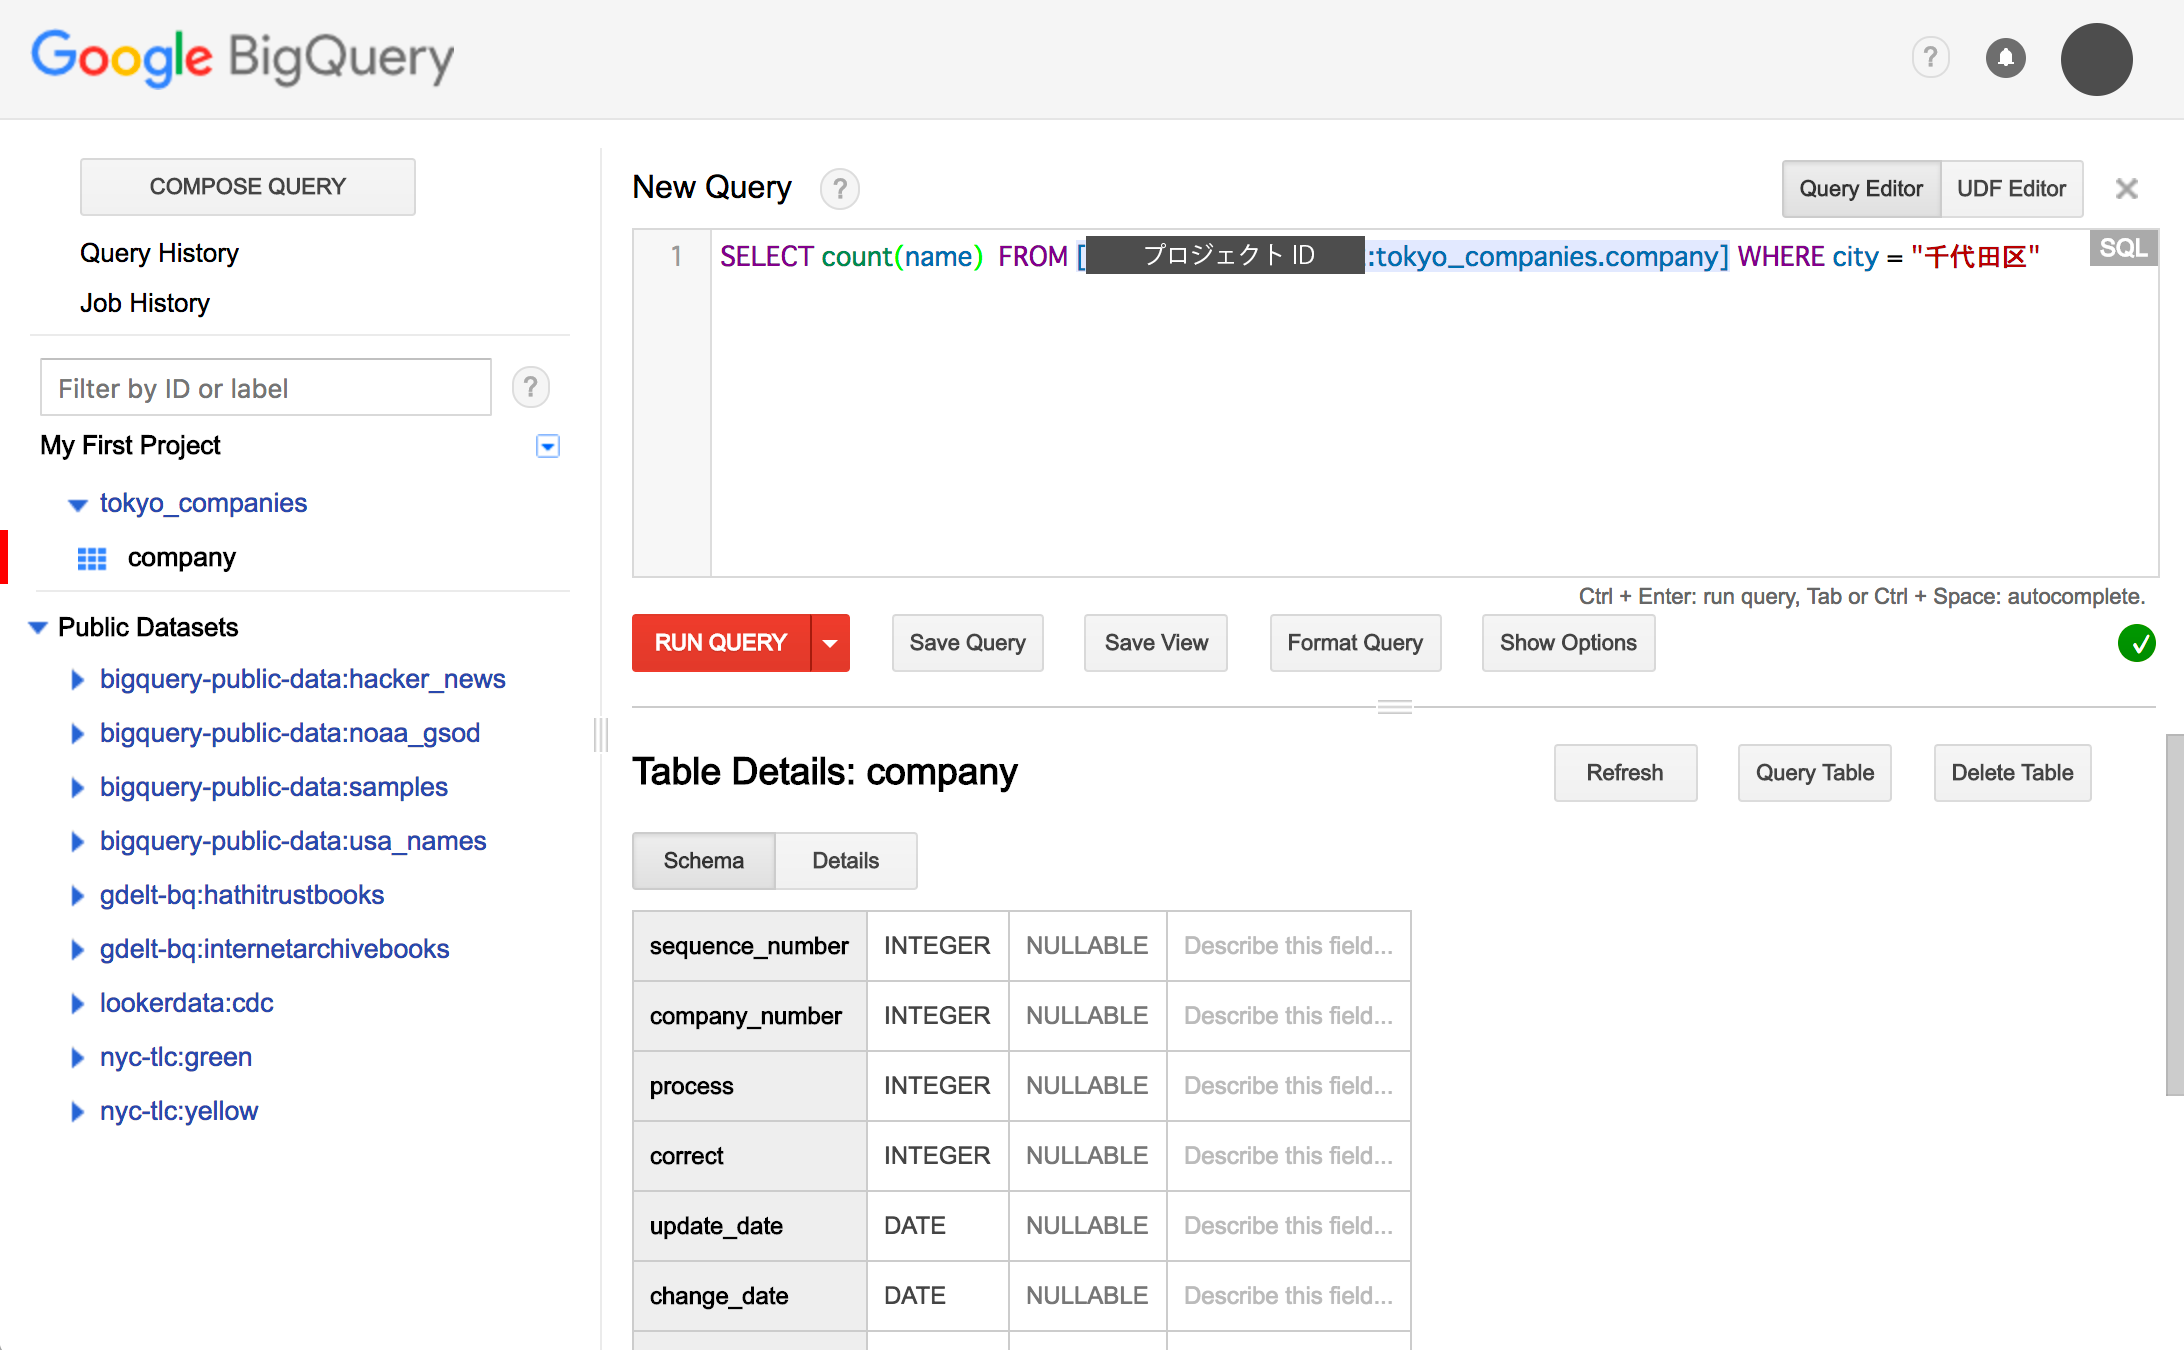Click the SQL dialect badge
This screenshot has width=2184, height=1350.
pyautogui.click(x=2123, y=248)
